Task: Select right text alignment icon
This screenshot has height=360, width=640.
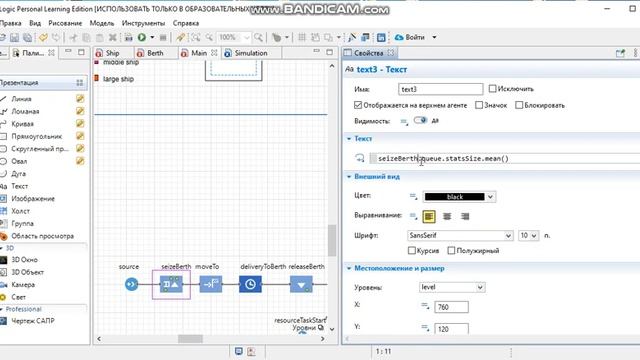Action: point(465,216)
